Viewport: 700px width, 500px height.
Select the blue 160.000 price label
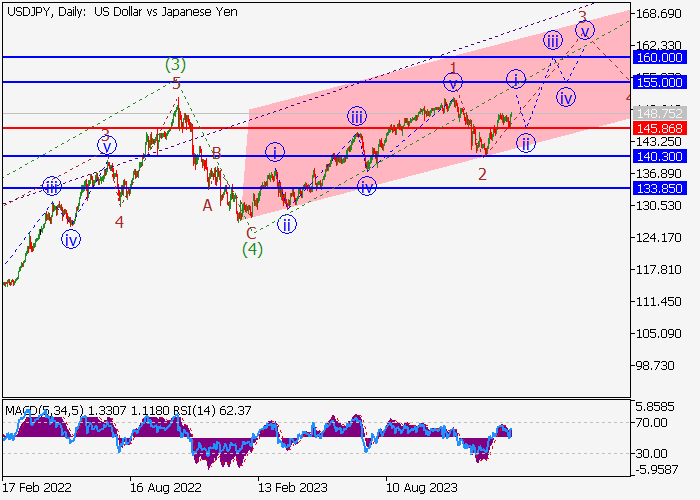coord(659,58)
